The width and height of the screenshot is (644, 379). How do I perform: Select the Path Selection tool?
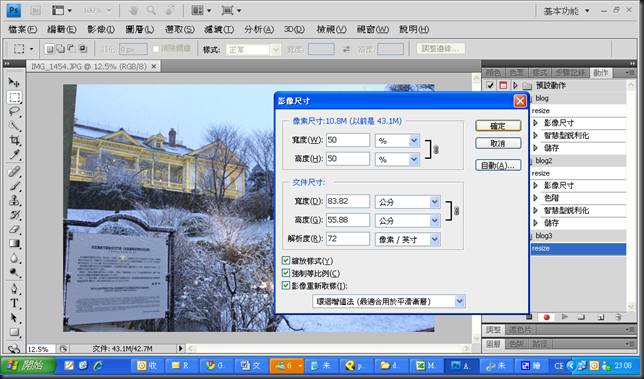[x=14, y=317]
